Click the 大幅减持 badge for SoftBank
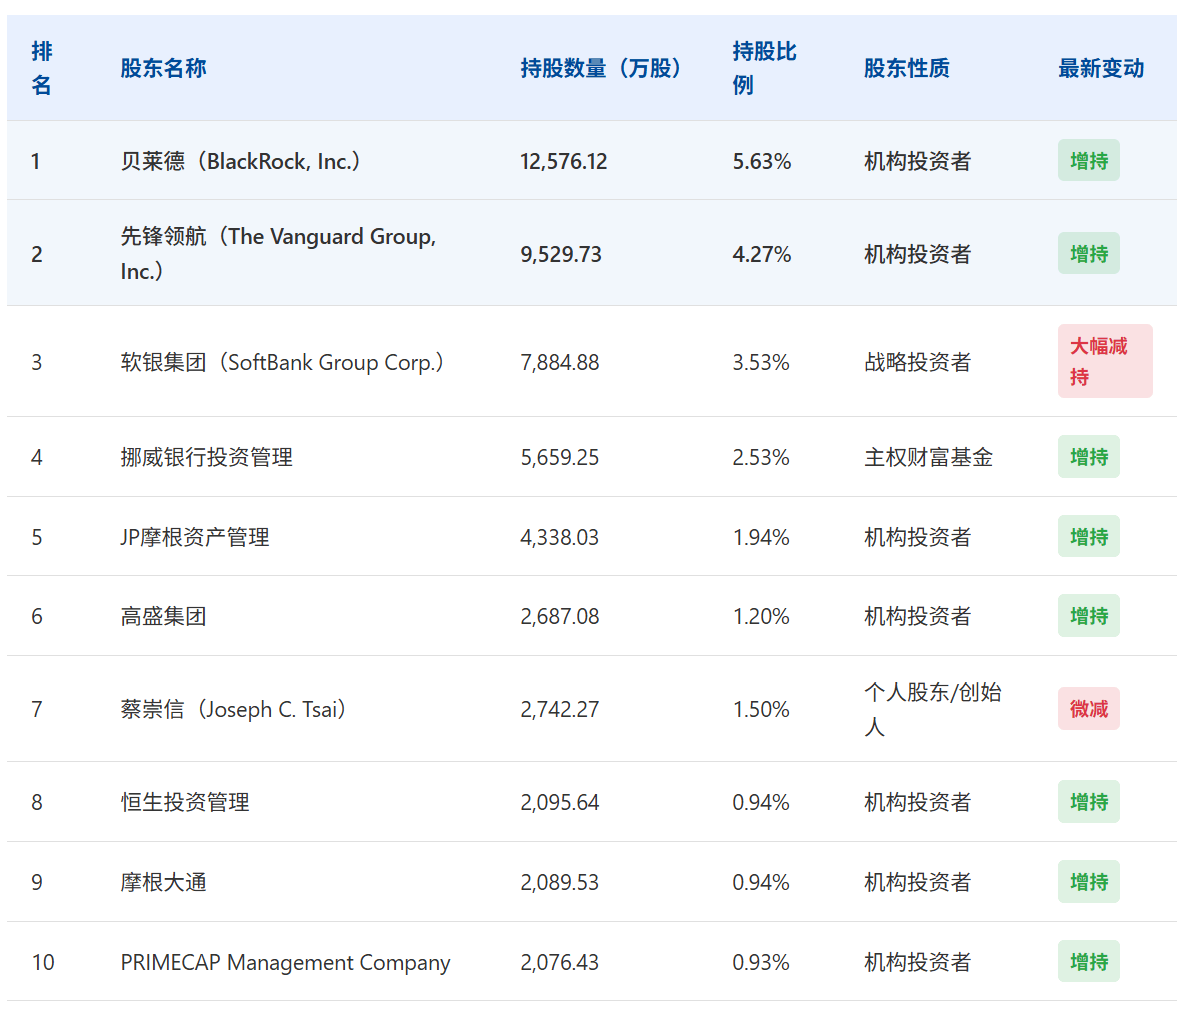The width and height of the screenshot is (1189, 1027). click(1104, 361)
